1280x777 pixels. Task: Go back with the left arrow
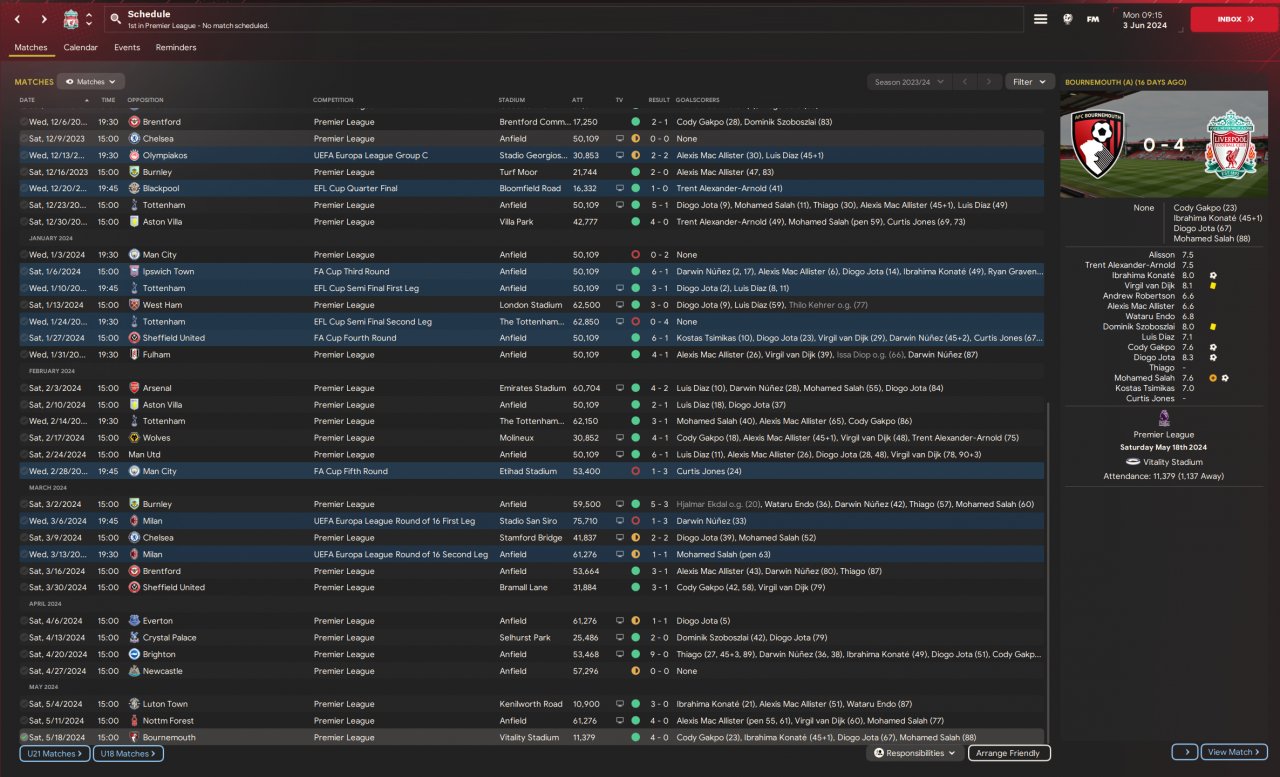point(17,19)
